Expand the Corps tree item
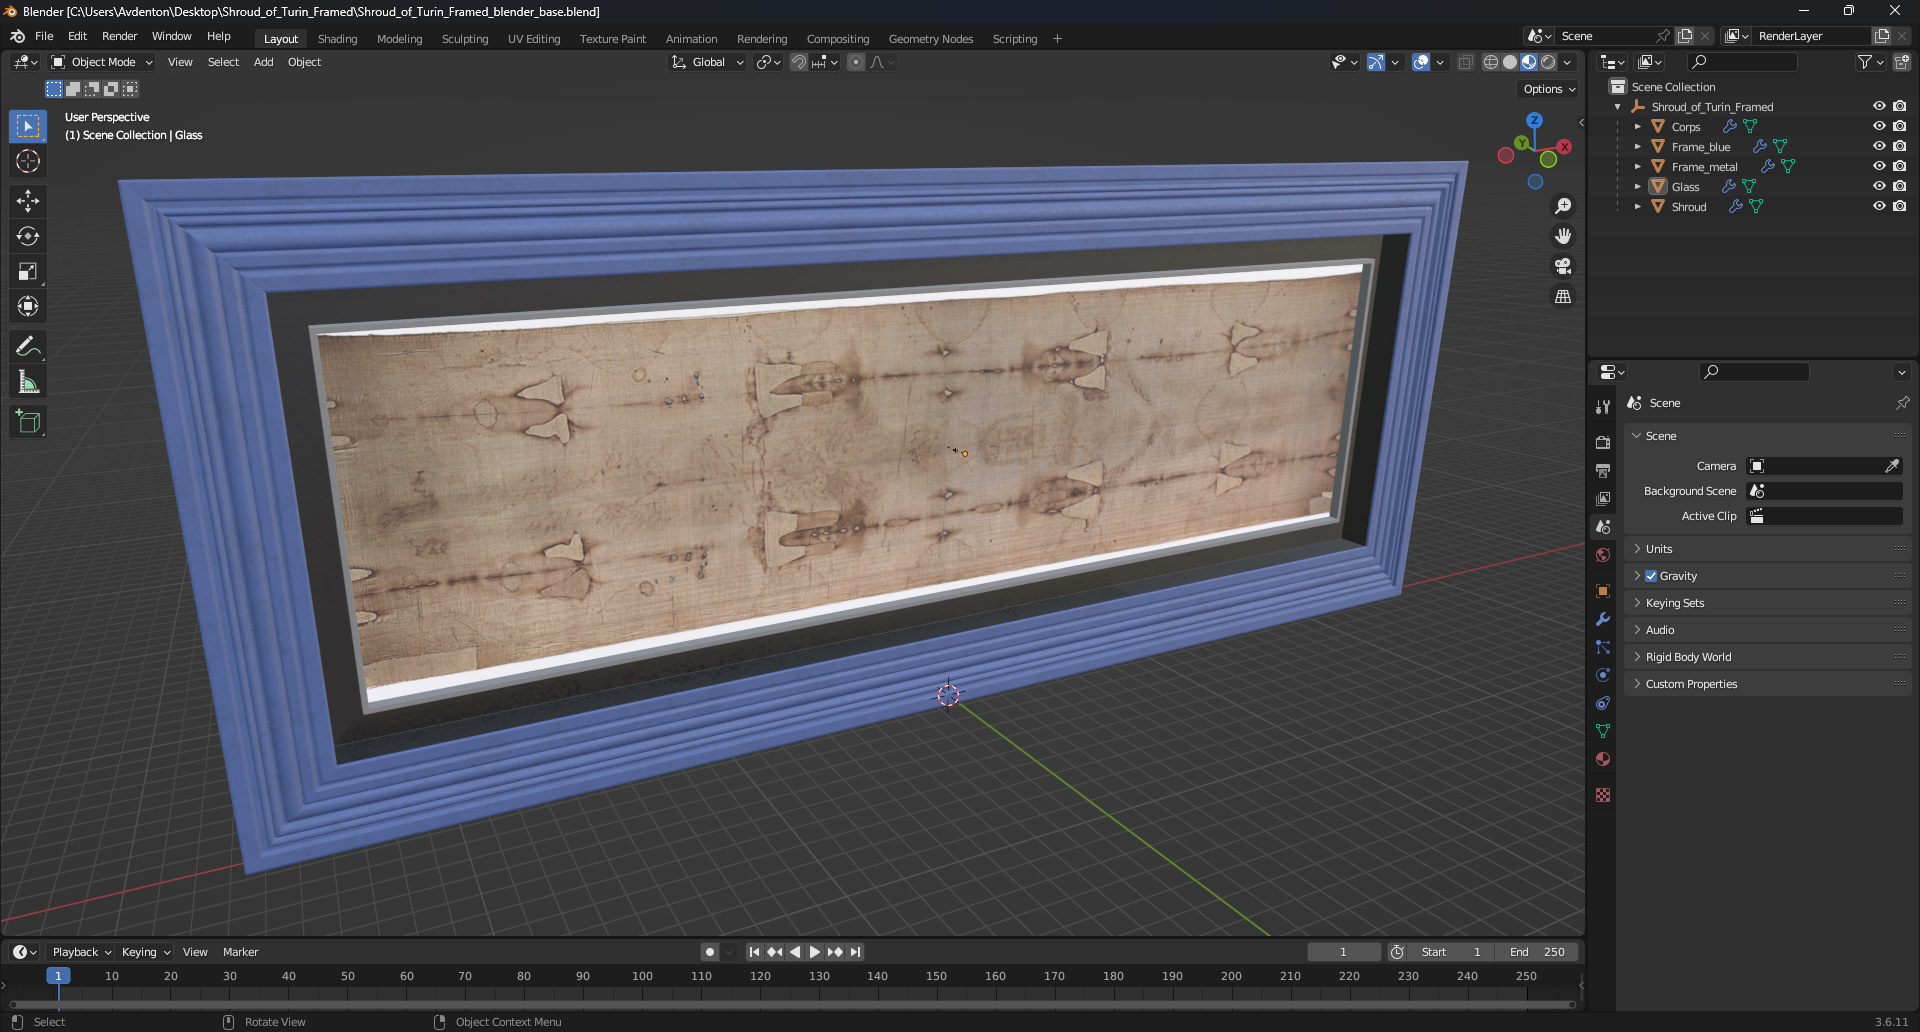Screen dimensions: 1920x1032 click(x=1638, y=126)
